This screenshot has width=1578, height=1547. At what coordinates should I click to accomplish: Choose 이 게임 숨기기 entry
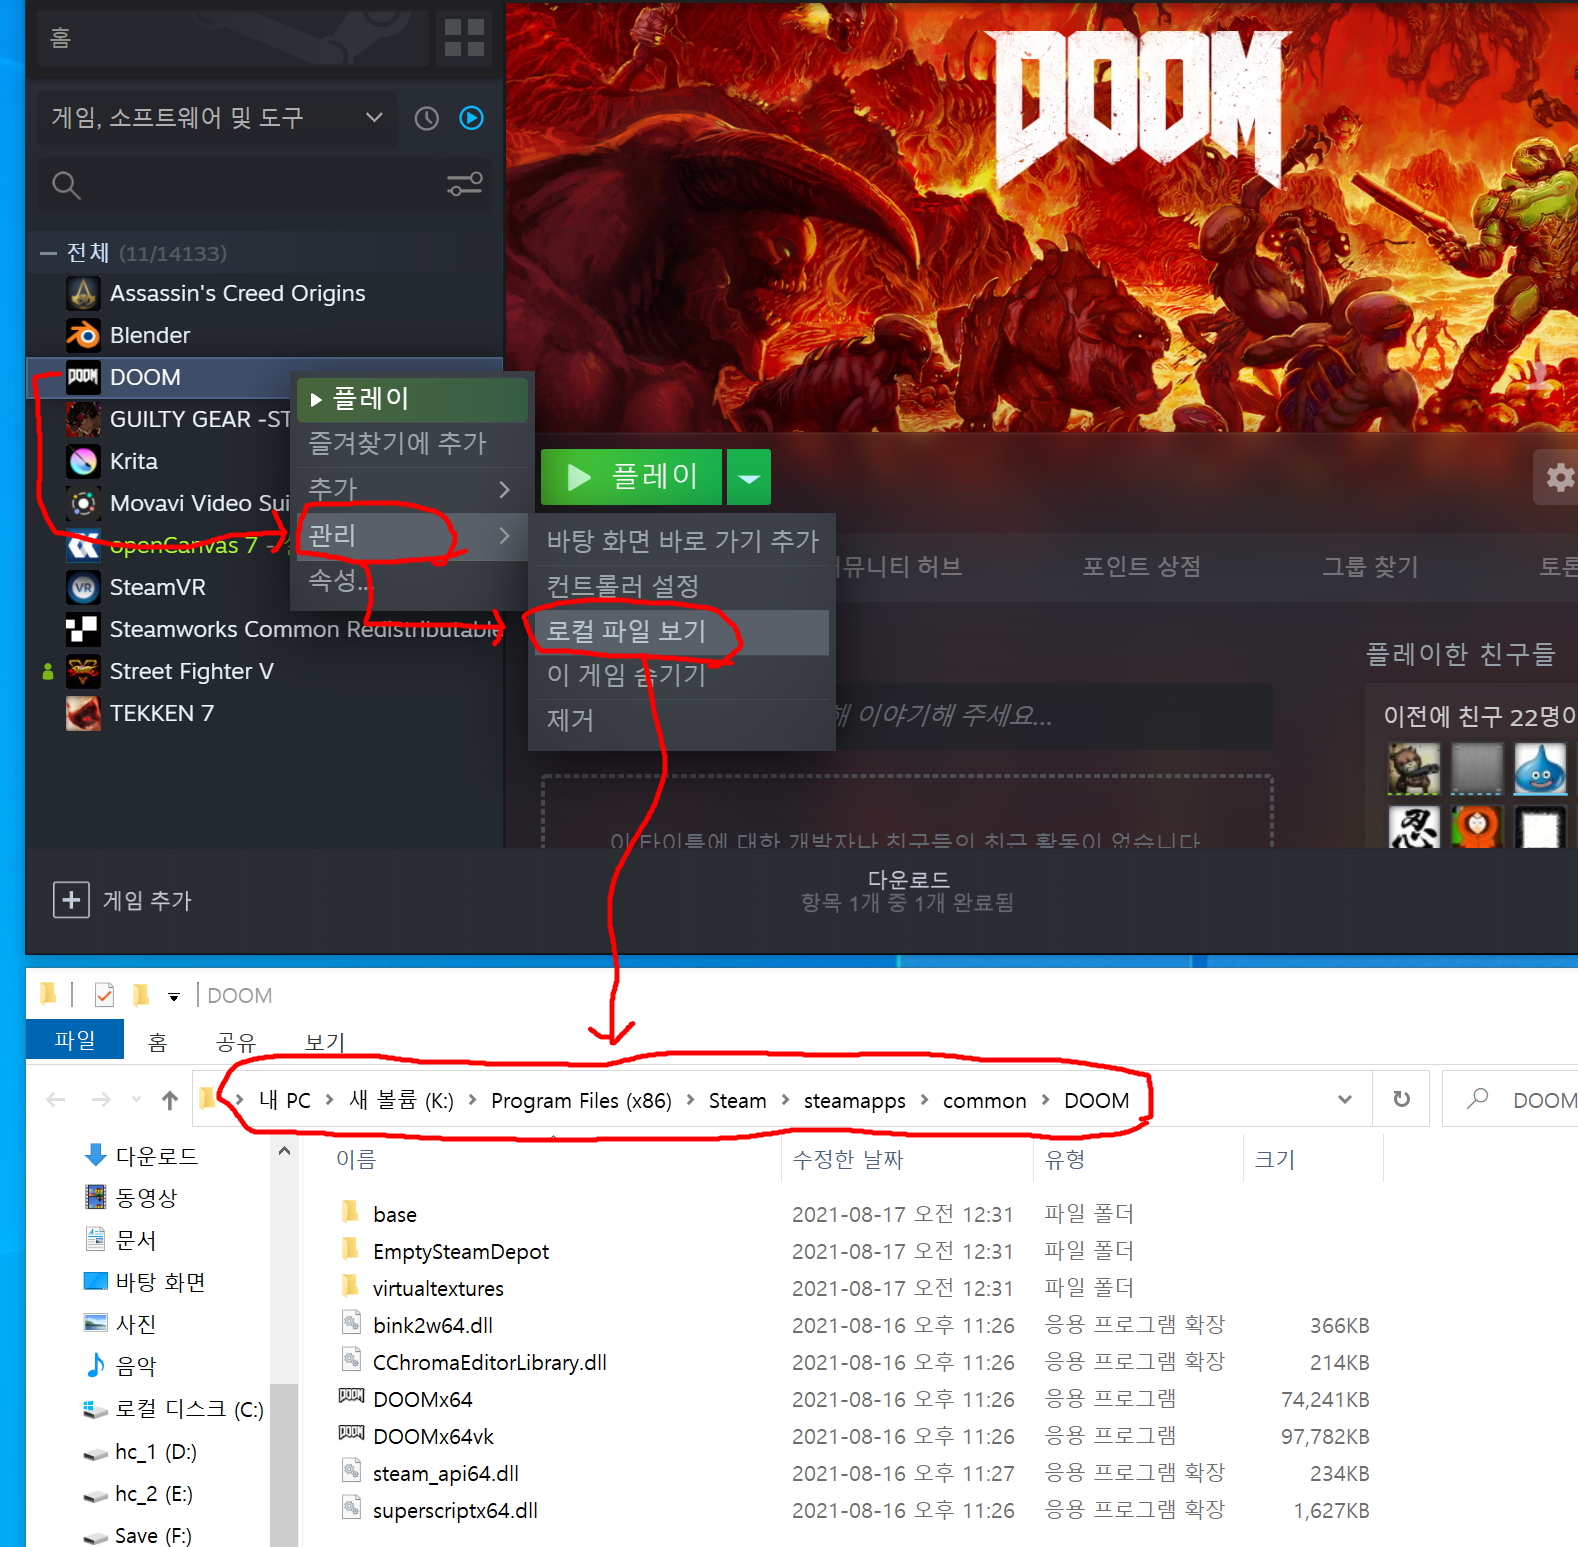[x=682, y=676]
